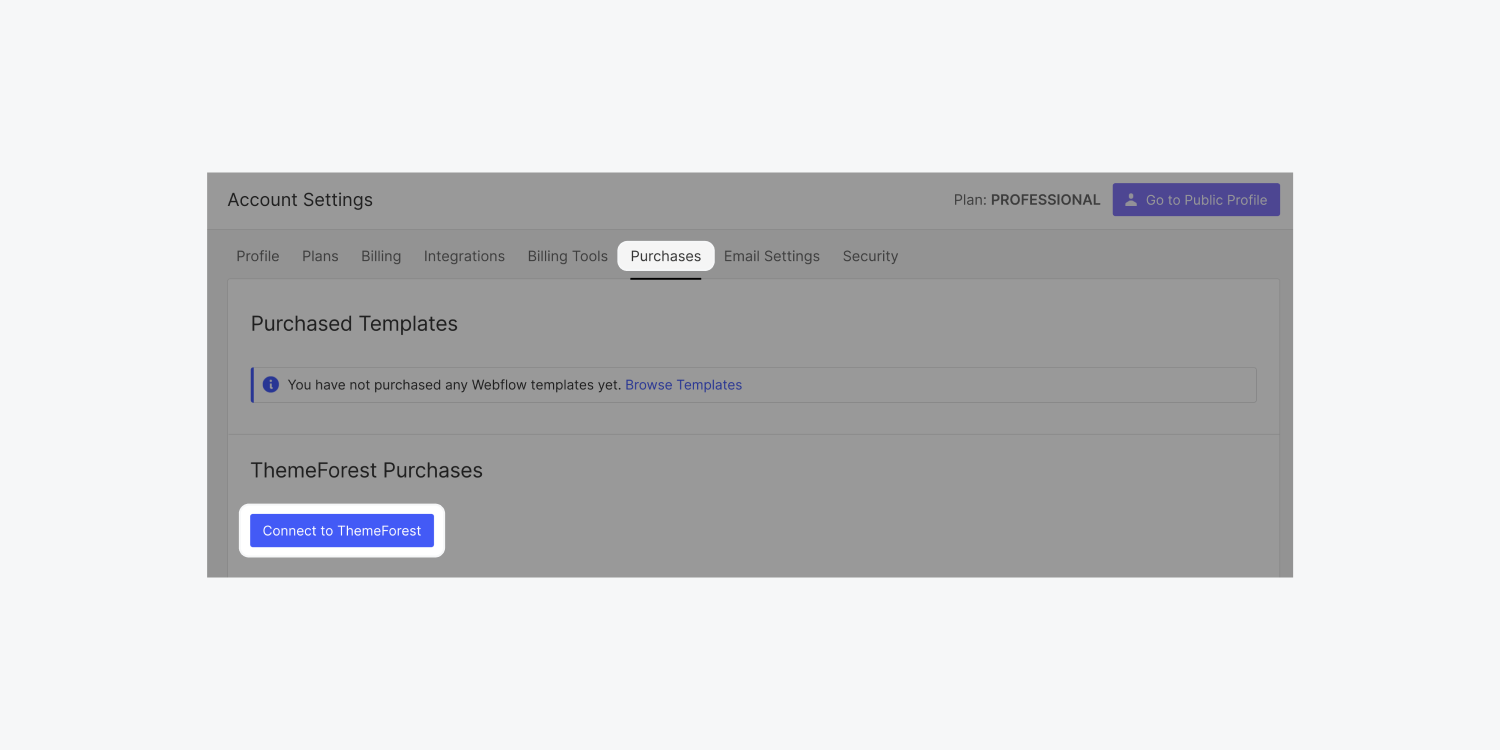Viewport: 1501px width, 751px height.
Task: Select the Billing tab
Action: (381, 256)
